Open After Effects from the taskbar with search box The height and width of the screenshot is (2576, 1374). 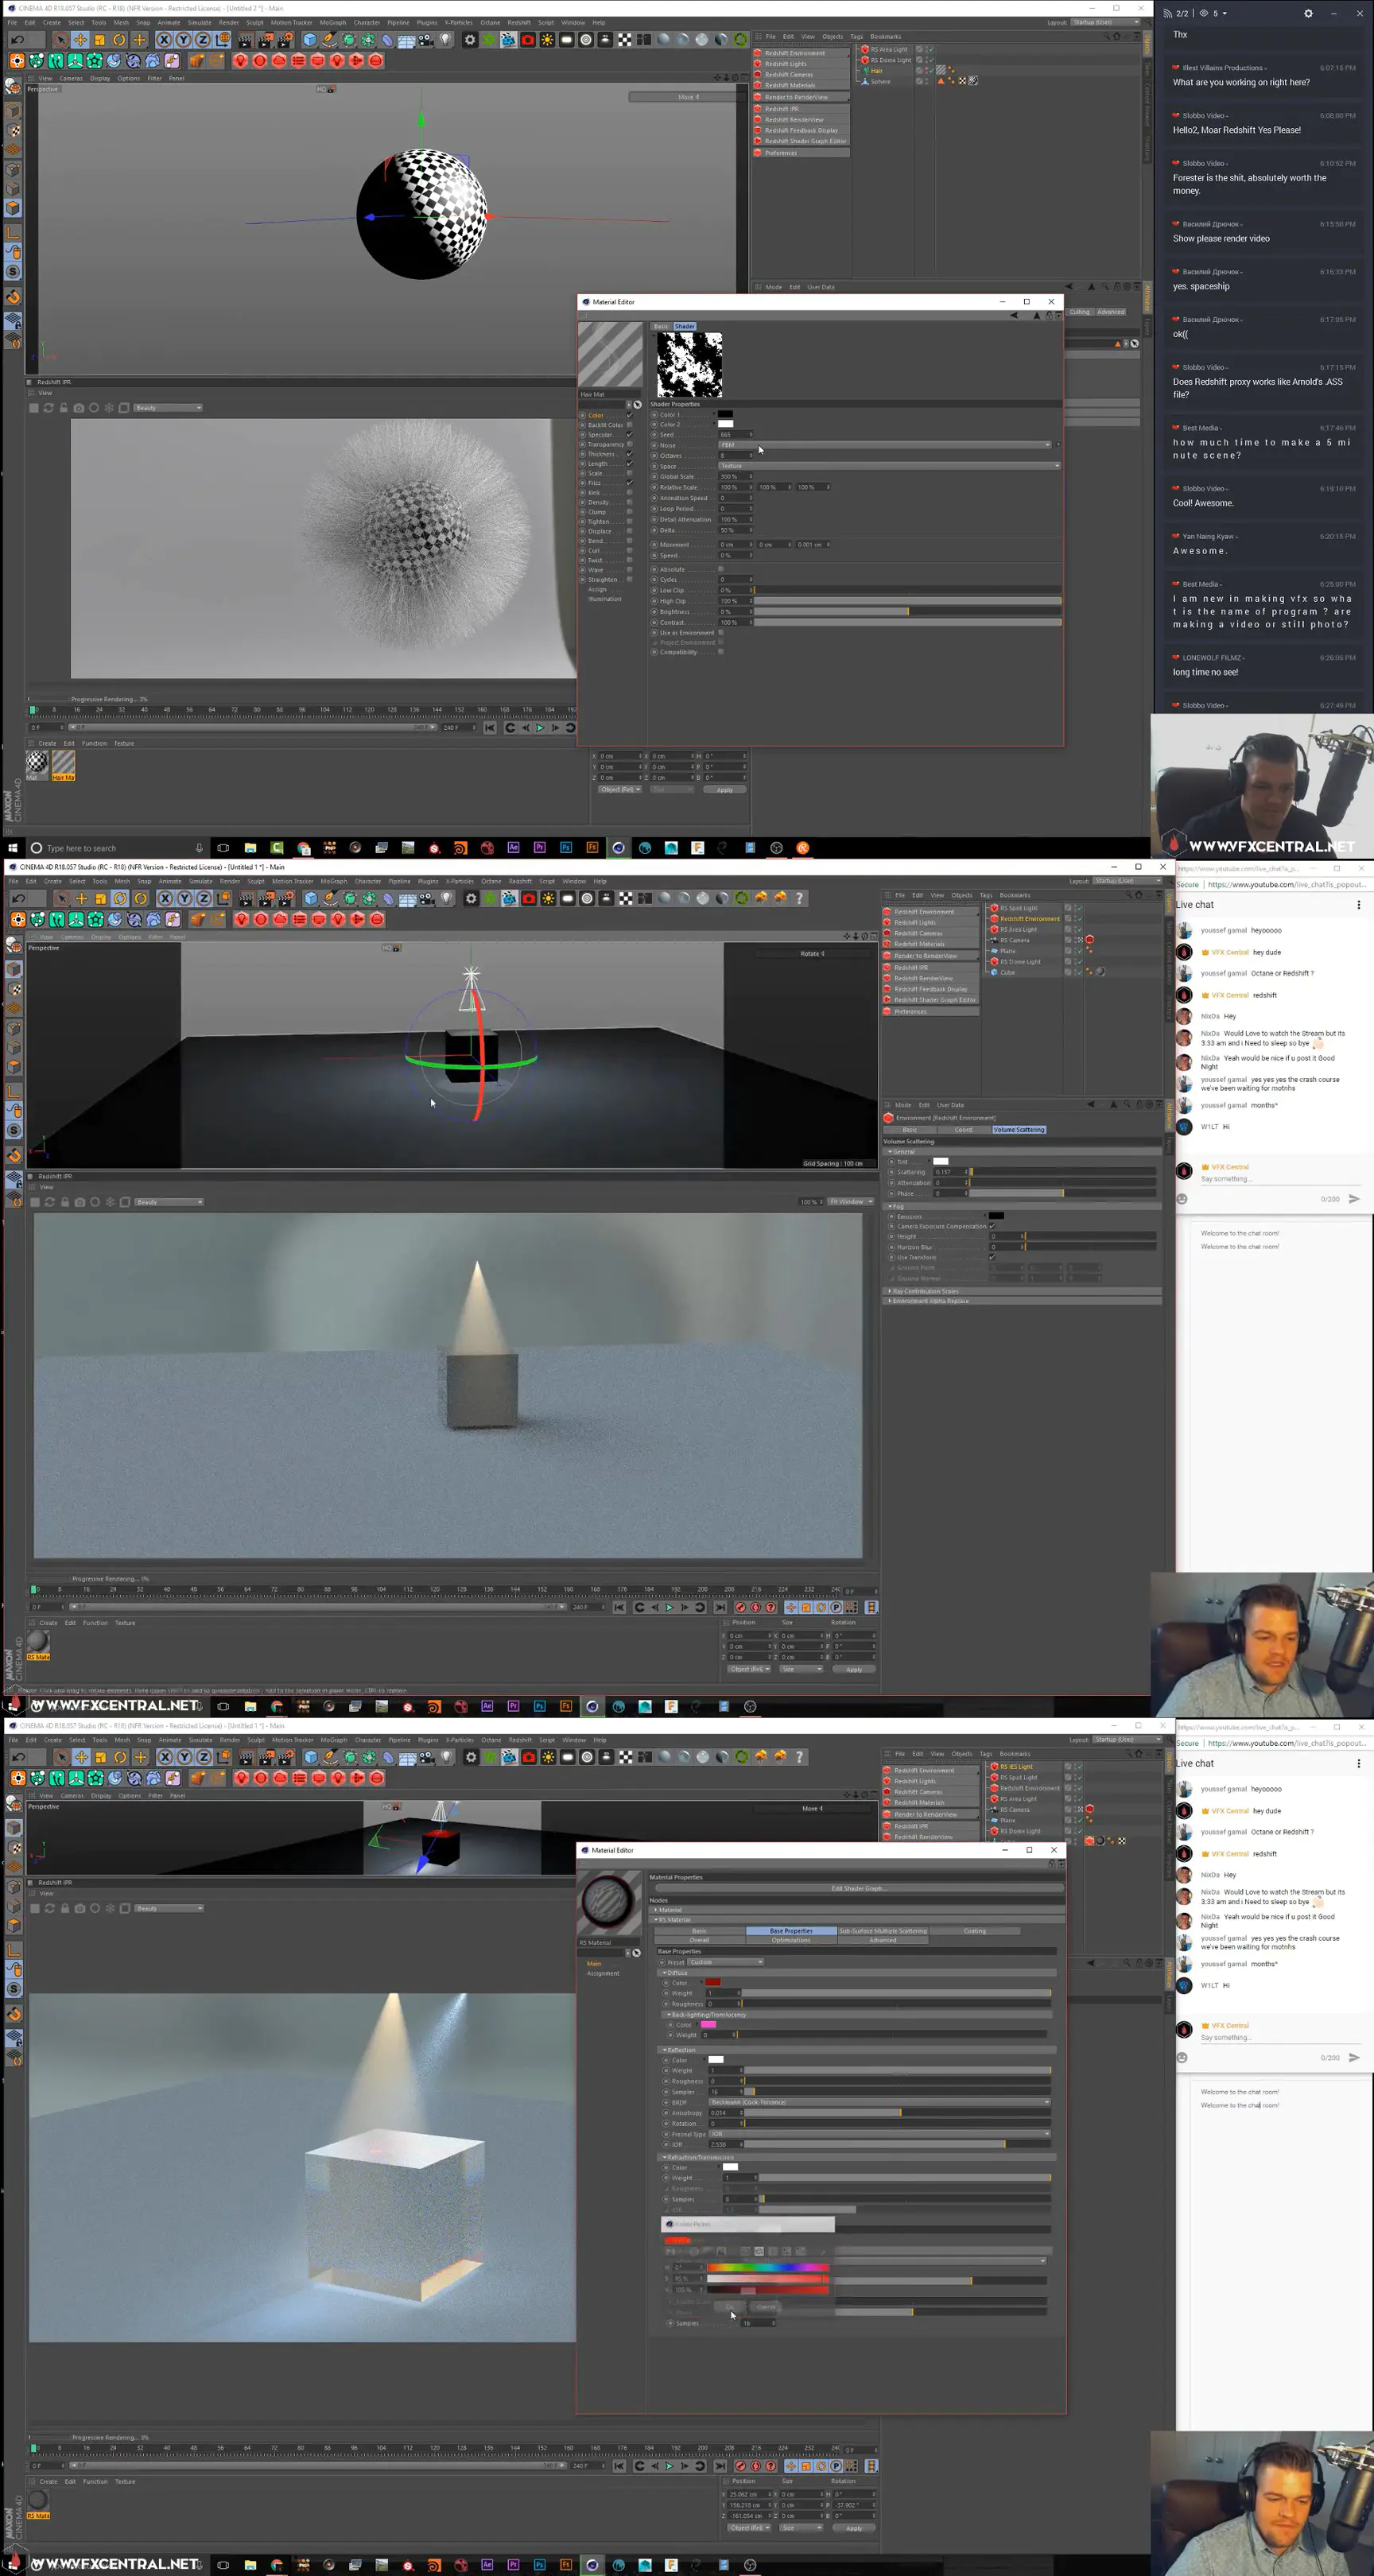tap(513, 848)
